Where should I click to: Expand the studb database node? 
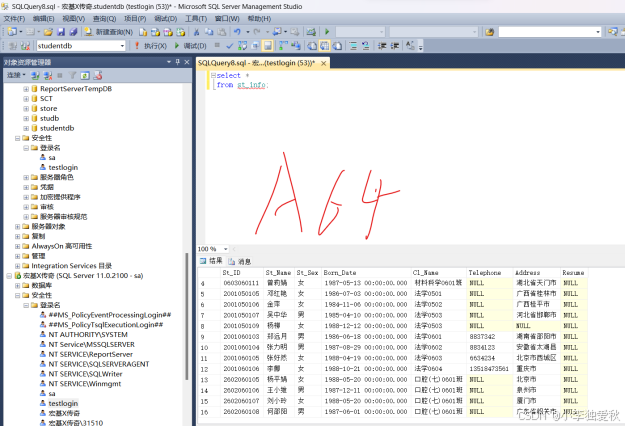(26, 119)
